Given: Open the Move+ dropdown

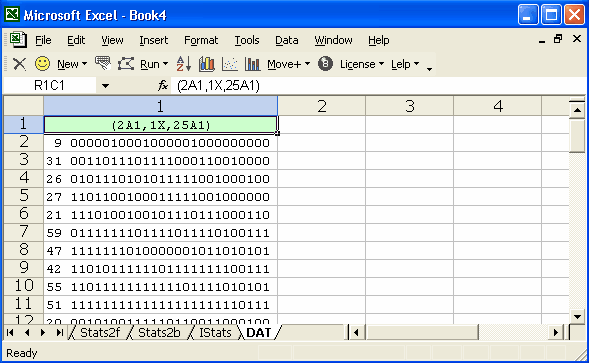Looking at the screenshot, I should pyautogui.click(x=288, y=64).
